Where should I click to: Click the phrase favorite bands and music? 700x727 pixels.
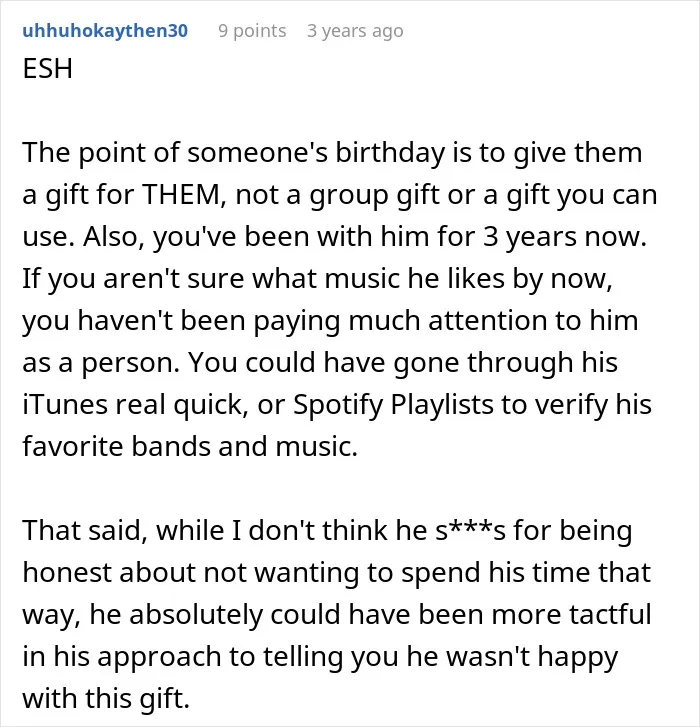point(190,446)
